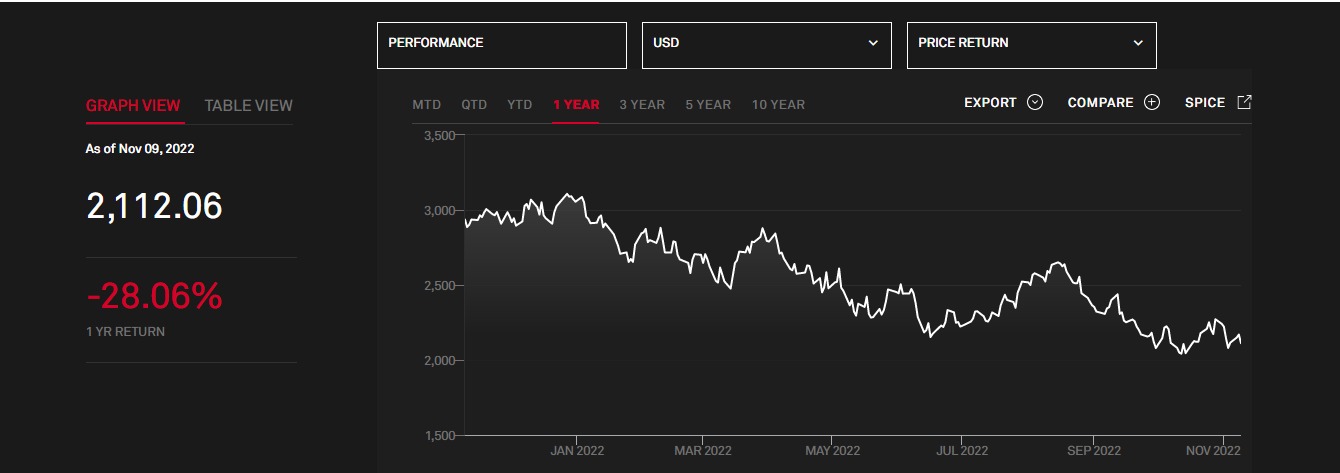Screen dimensions: 1340x473
Task: Click the JUL 2022 axis label
Action: 962,451
